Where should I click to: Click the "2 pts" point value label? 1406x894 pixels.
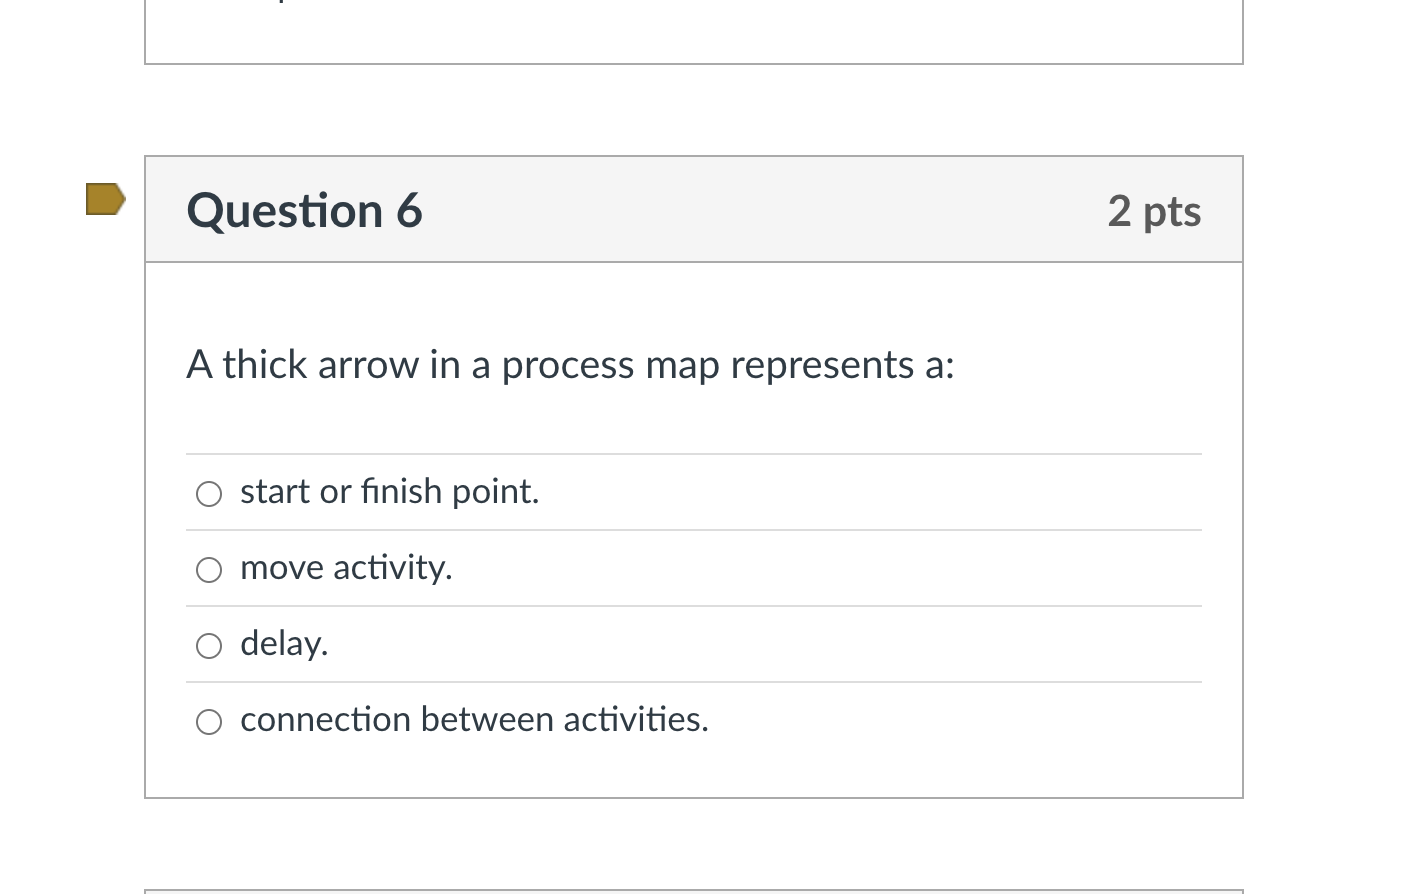(x=1154, y=210)
